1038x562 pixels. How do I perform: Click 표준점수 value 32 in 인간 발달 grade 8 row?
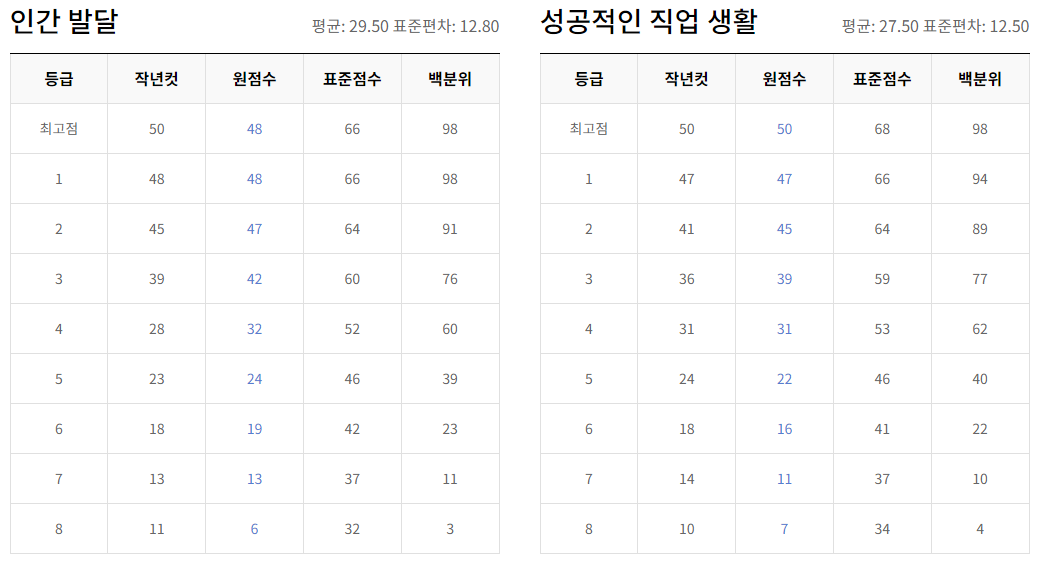click(x=352, y=529)
